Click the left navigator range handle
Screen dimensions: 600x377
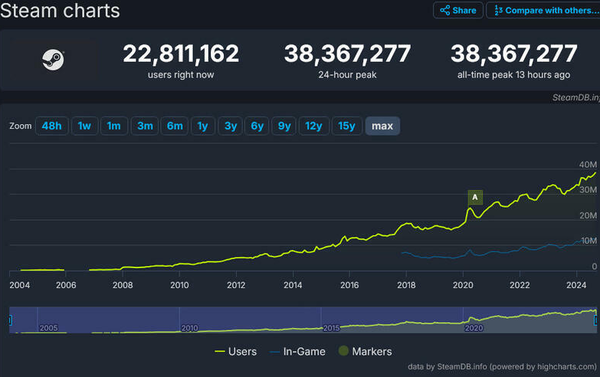[x=10, y=320]
